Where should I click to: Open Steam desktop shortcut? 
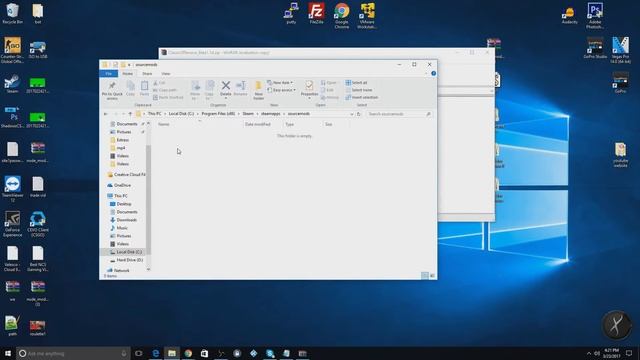click(x=12, y=83)
